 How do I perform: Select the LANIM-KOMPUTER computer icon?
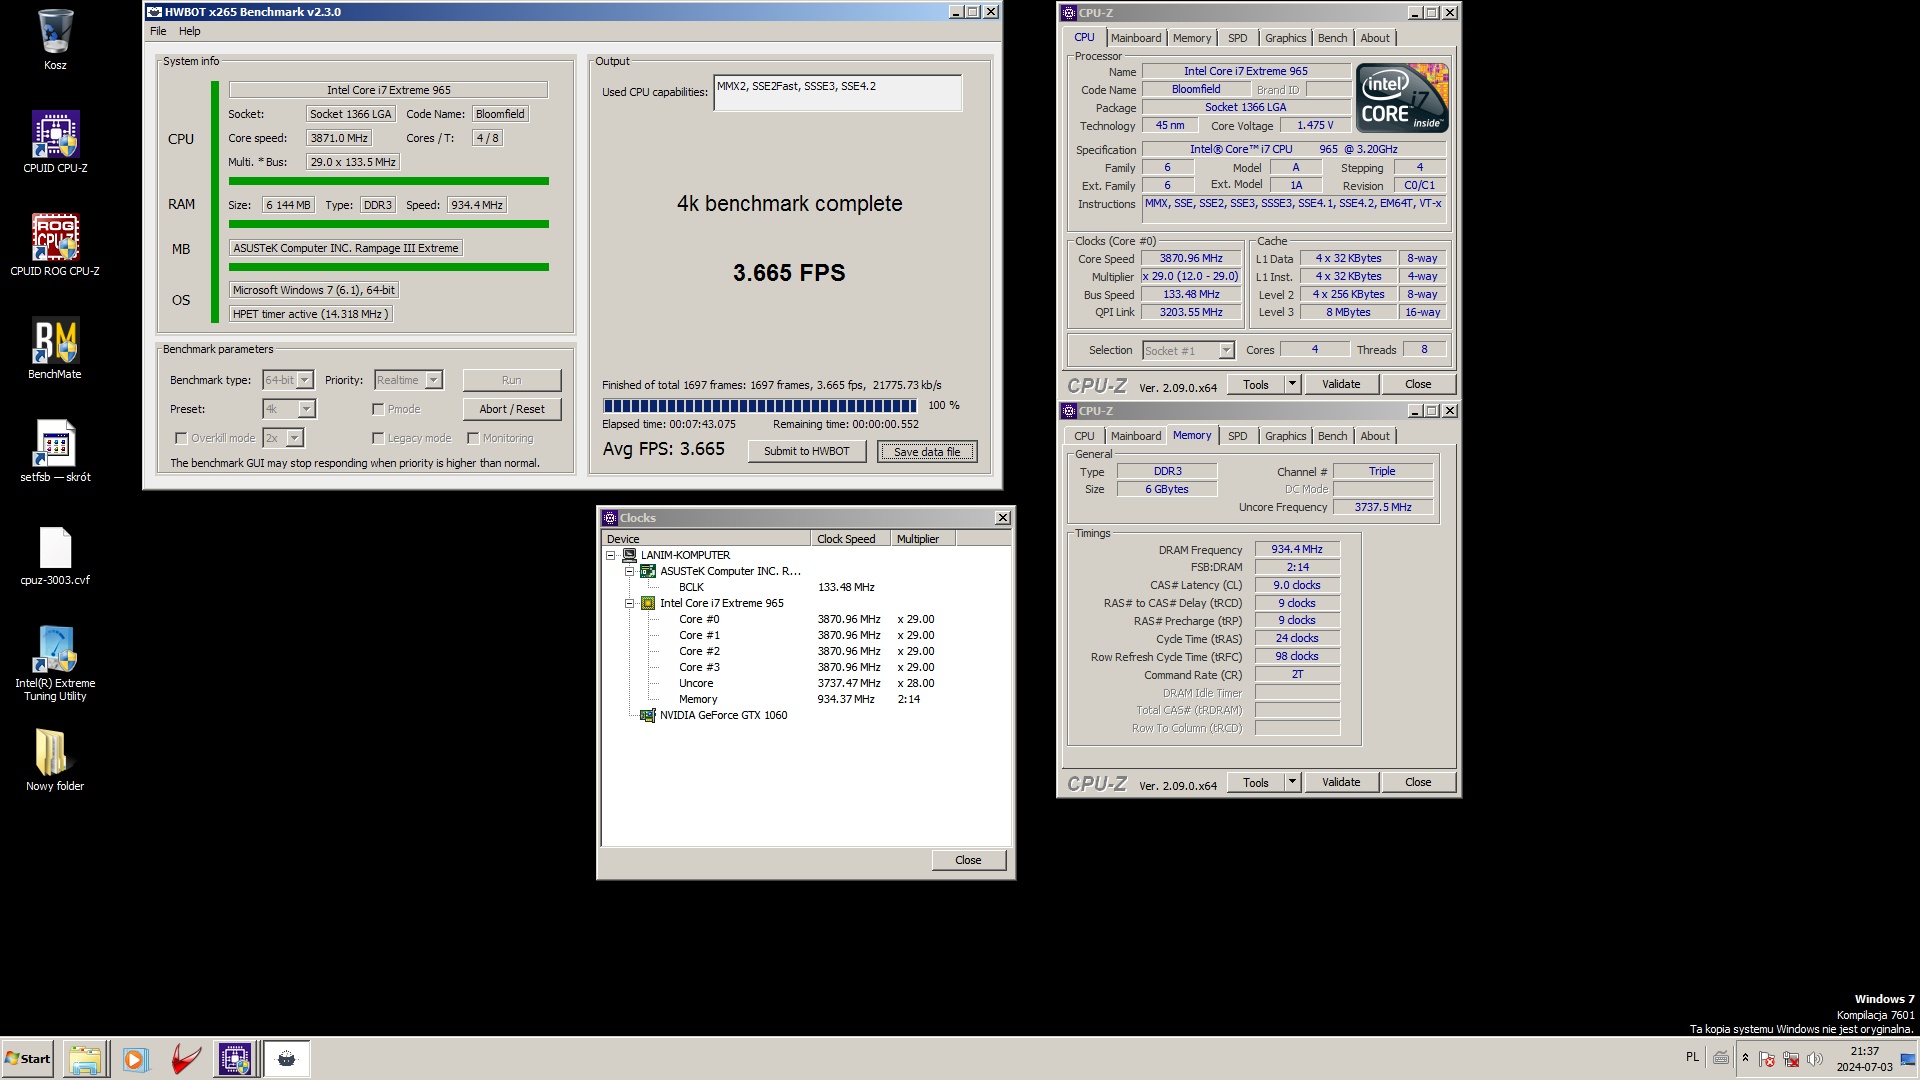(x=629, y=555)
